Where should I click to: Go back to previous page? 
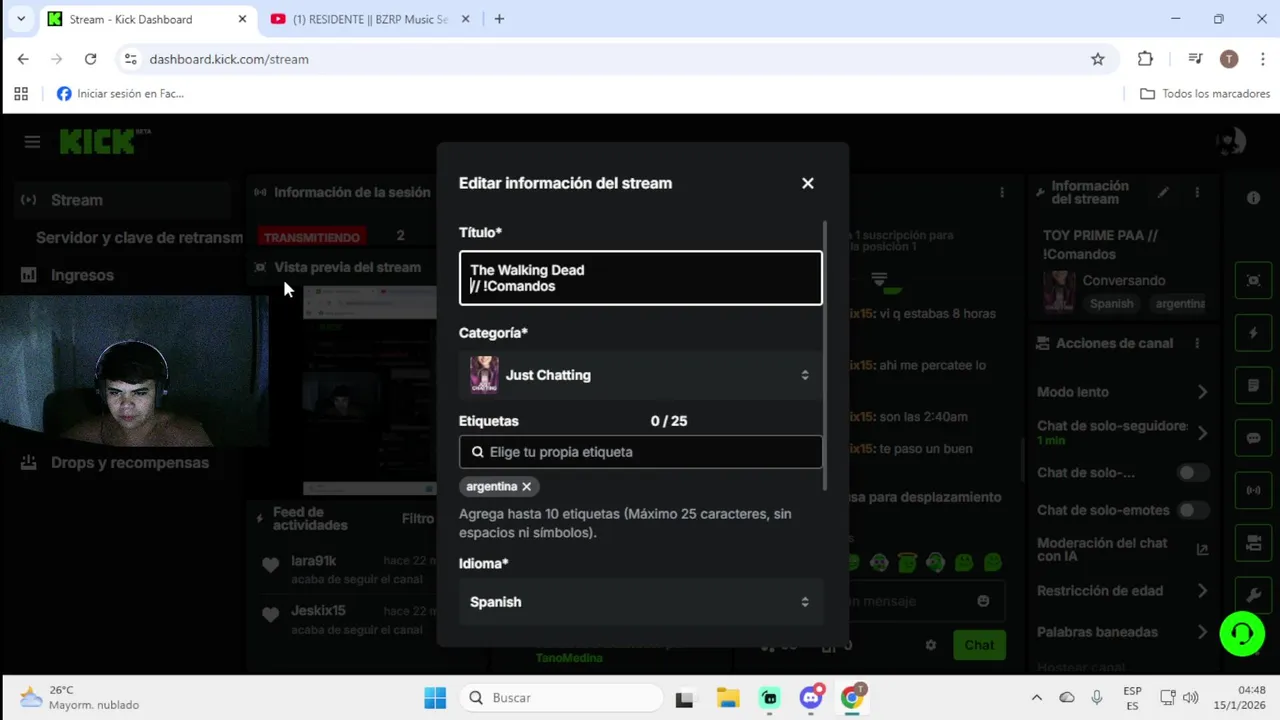23,59
